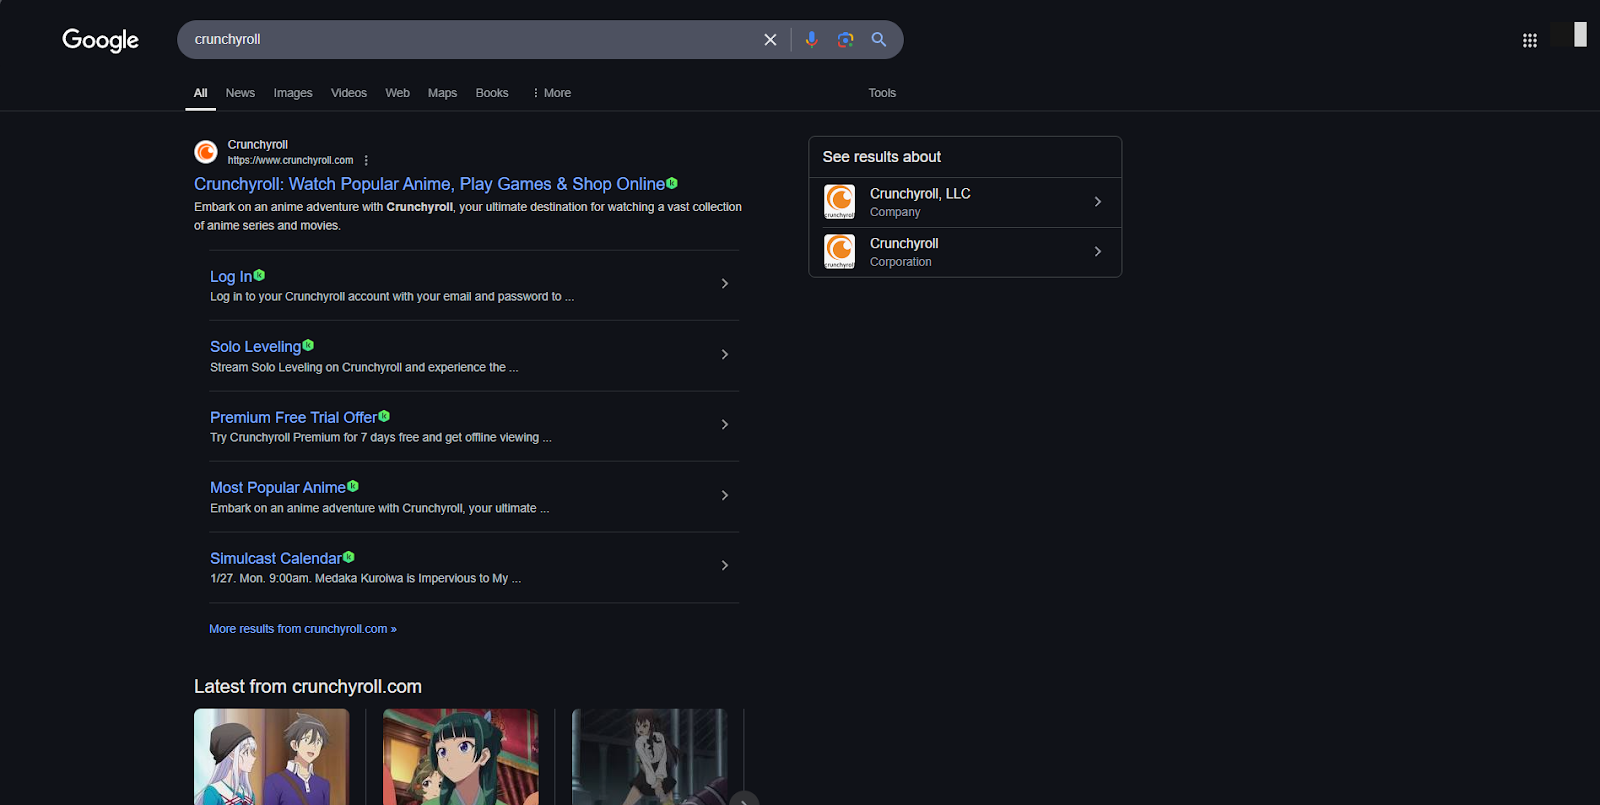This screenshot has width=1600, height=805.
Task: Expand Crunchyroll, LLC result chevron
Action: 1098,202
